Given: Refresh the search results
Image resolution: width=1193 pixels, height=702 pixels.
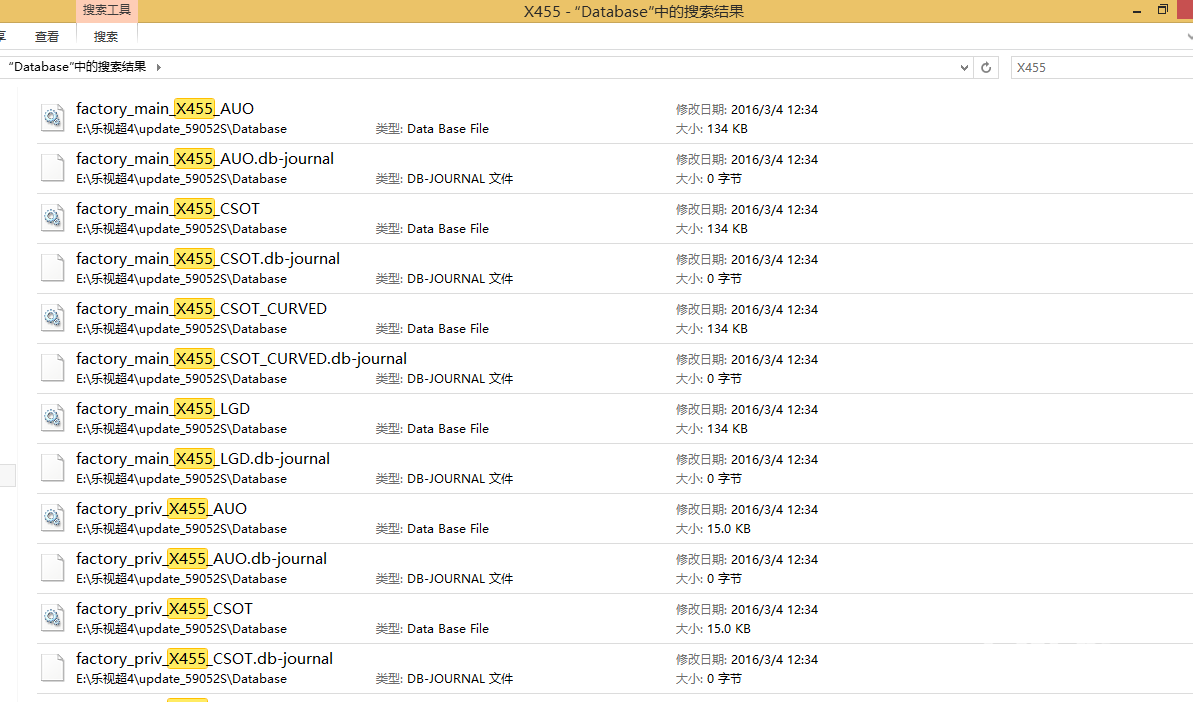Looking at the screenshot, I should (x=986, y=67).
